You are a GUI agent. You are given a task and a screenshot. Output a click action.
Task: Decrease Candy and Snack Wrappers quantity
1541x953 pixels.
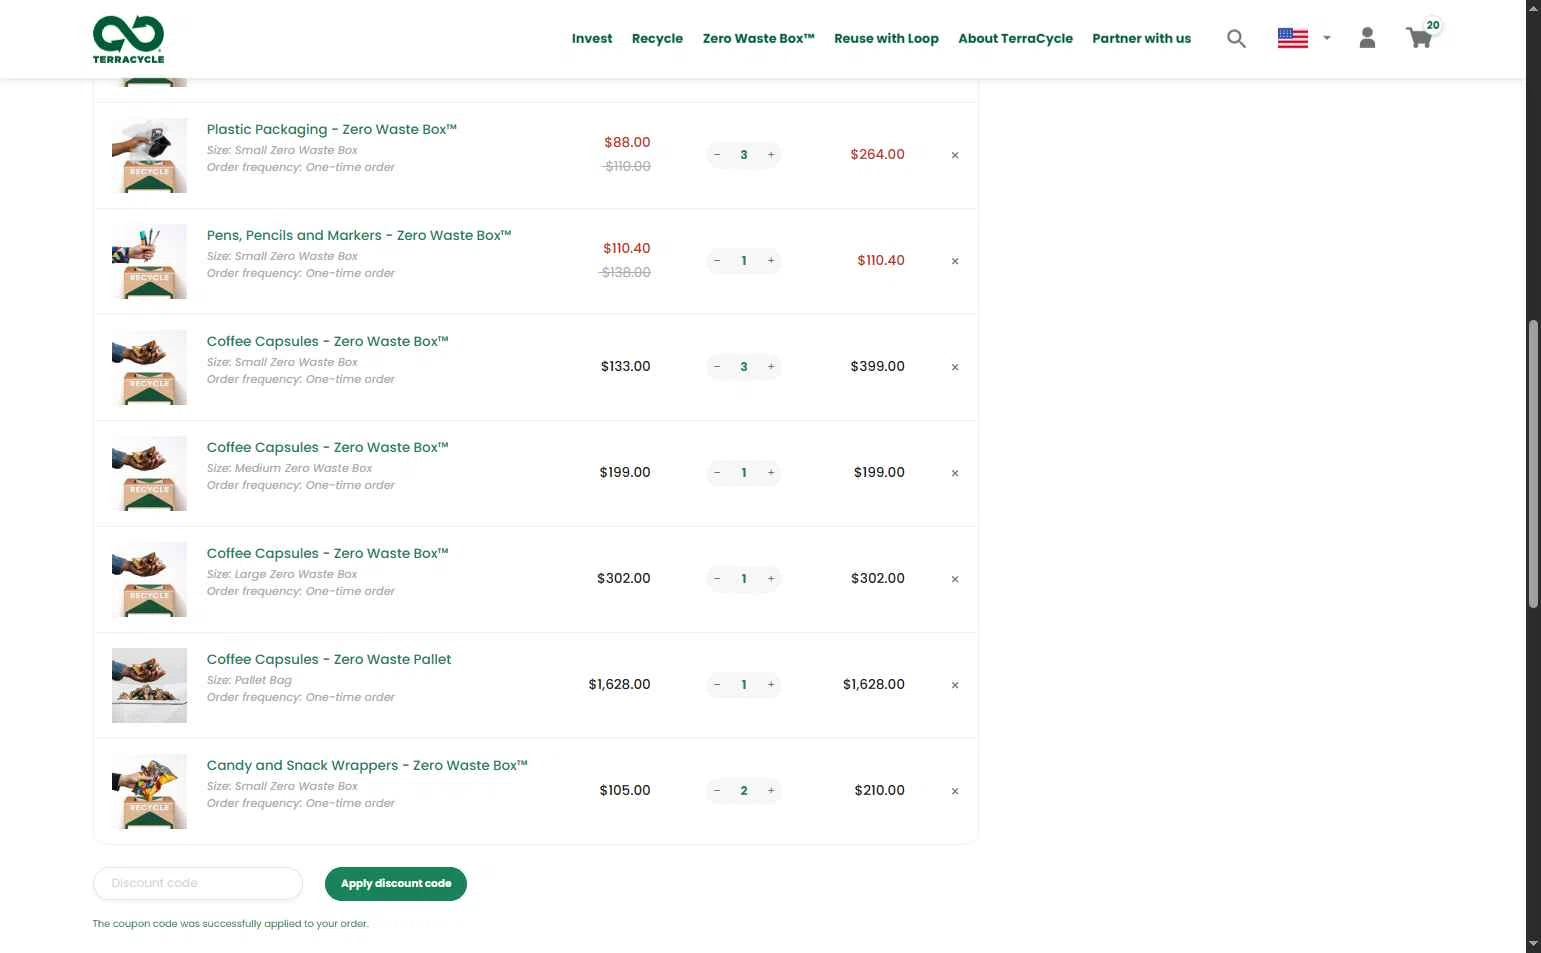tap(717, 791)
